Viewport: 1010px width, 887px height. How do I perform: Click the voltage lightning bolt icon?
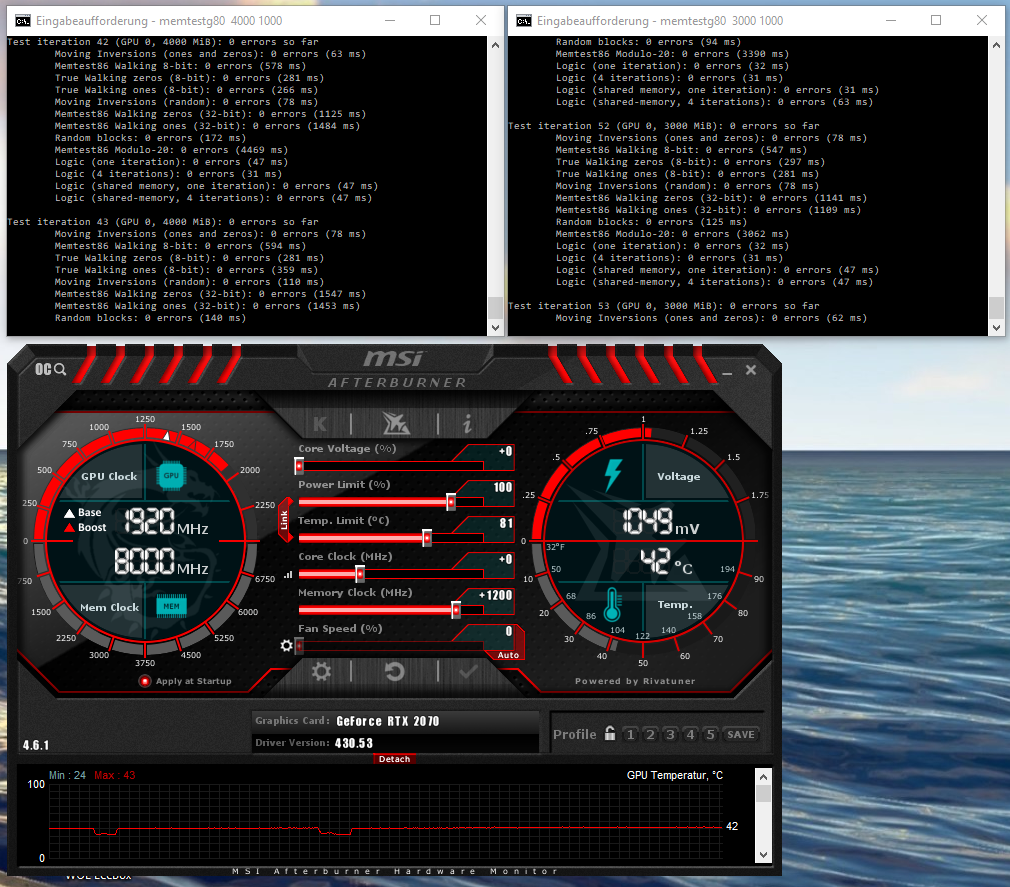click(x=613, y=476)
